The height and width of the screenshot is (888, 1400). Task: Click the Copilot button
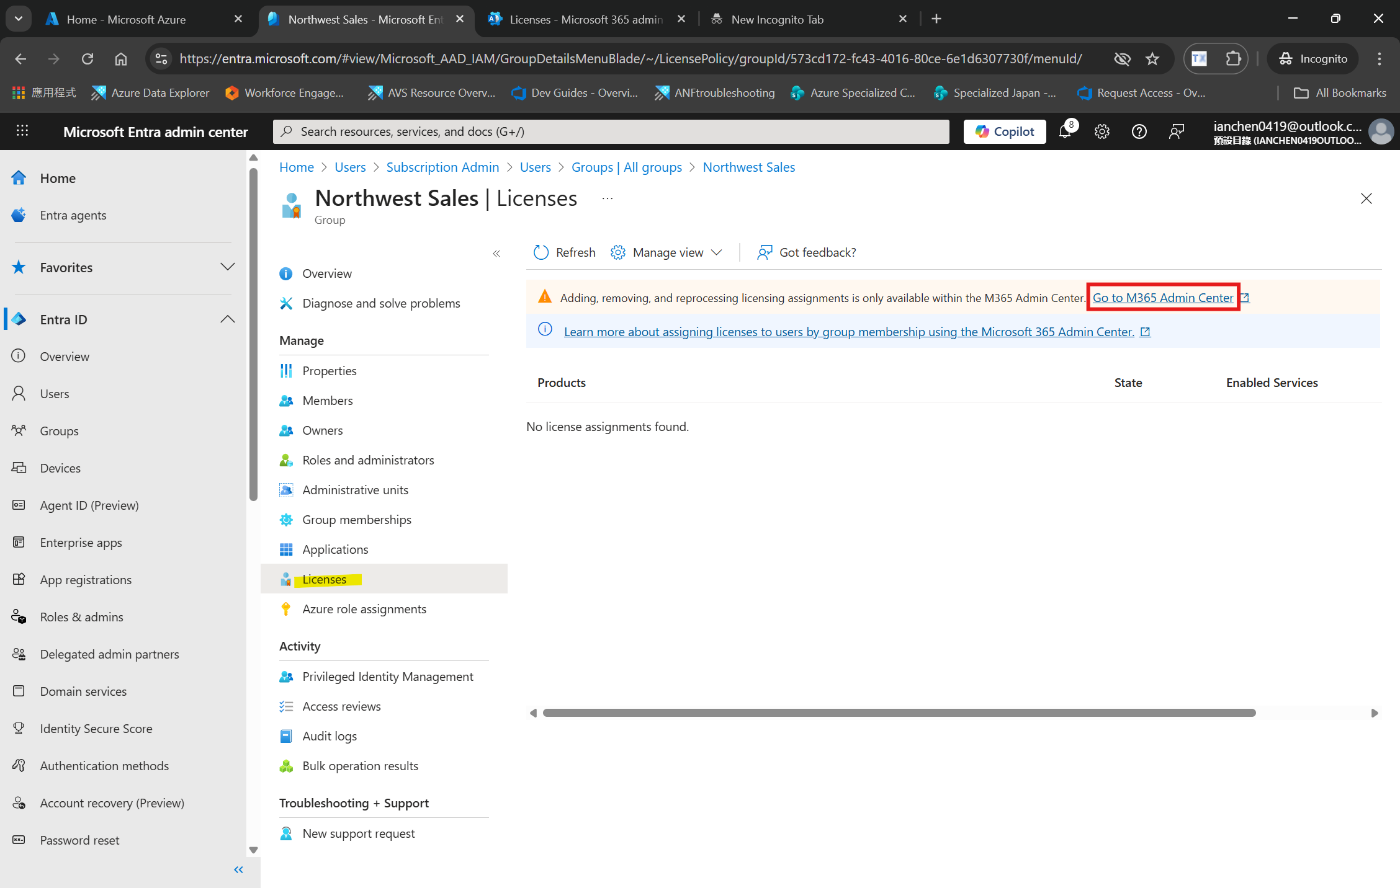click(1005, 132)
